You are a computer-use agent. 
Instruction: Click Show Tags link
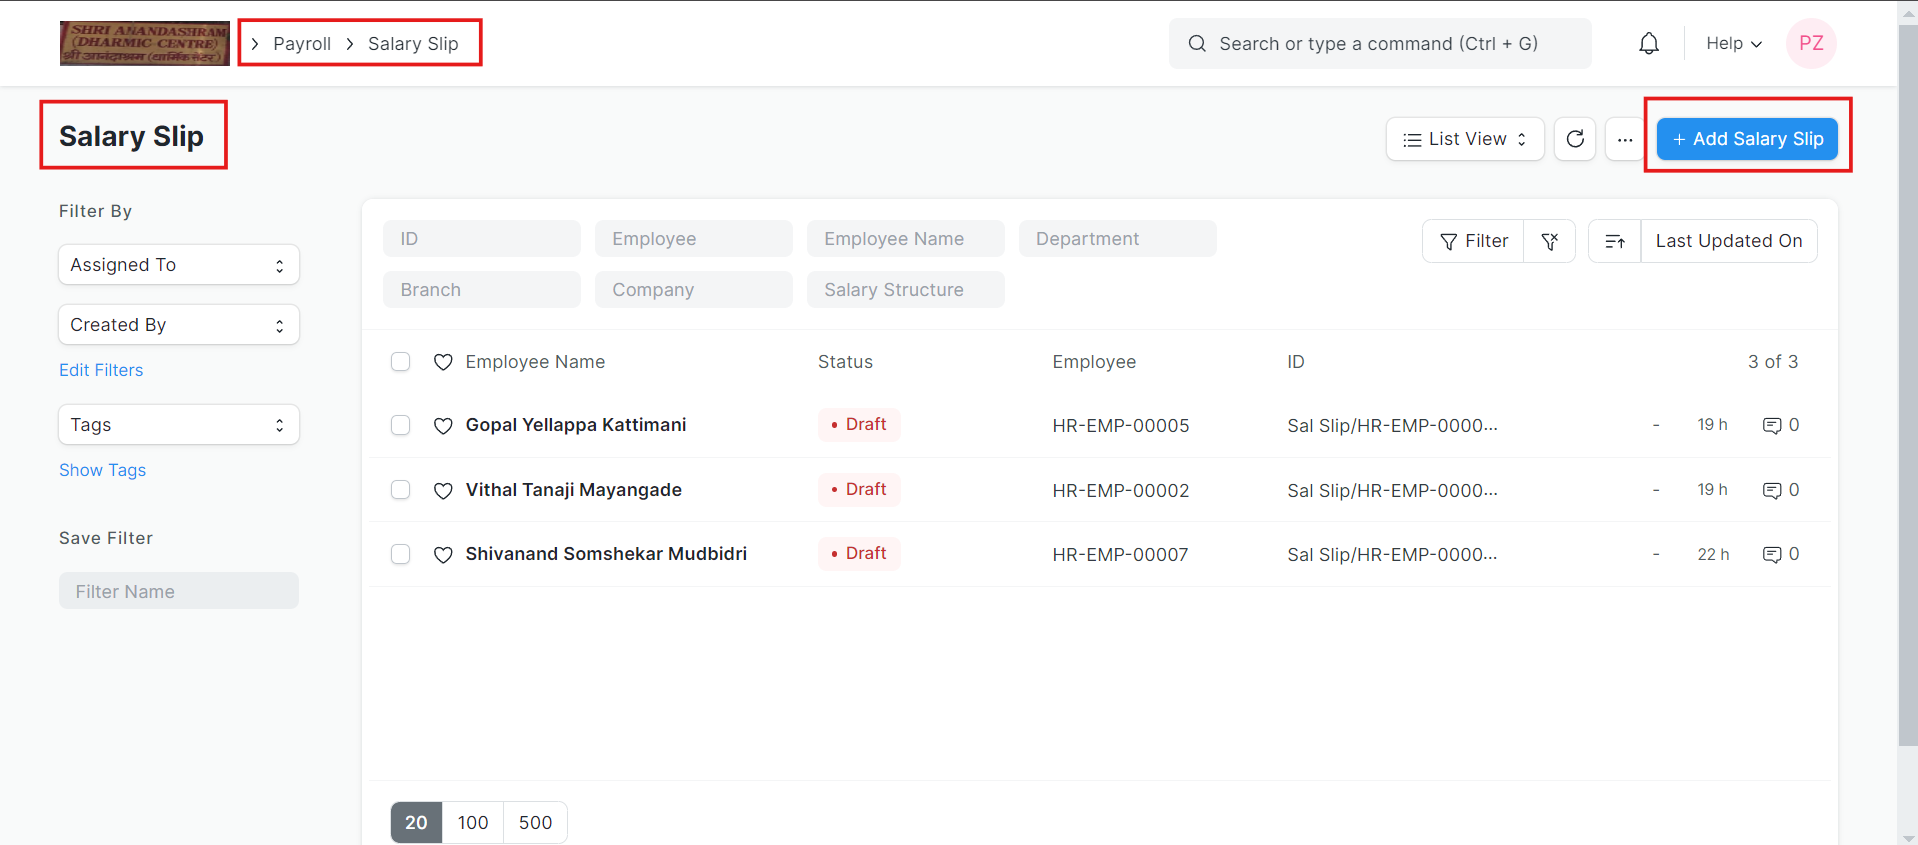tap(102, 470)
